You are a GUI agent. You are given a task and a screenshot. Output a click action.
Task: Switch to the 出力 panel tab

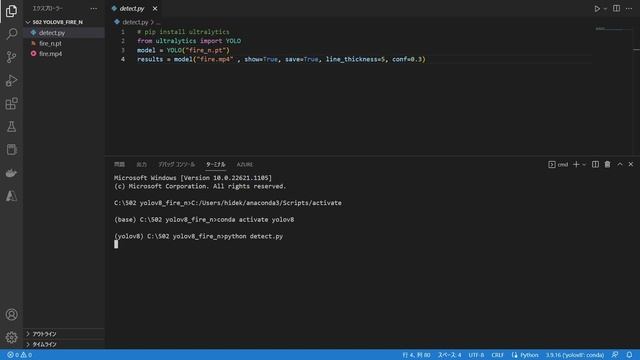pyautogui.click(x=141, y=164)
